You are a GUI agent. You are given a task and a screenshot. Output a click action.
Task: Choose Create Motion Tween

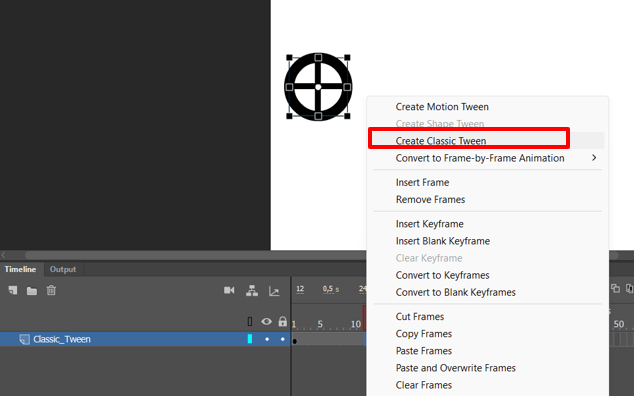(442, 107)
